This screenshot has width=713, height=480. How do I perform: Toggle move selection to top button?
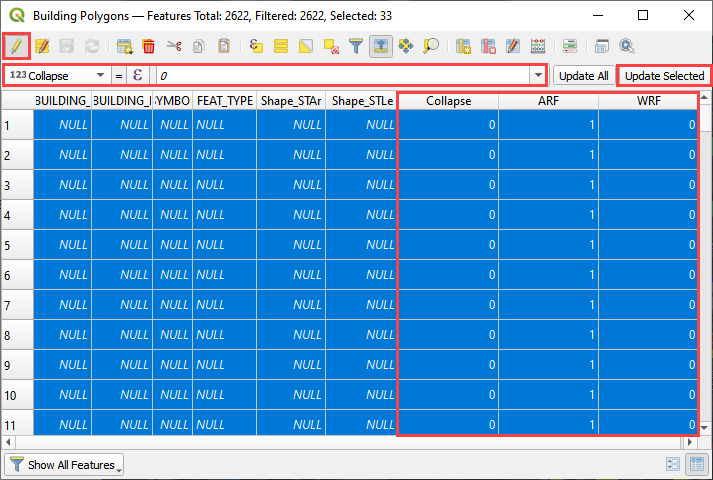tap(381, 46)
